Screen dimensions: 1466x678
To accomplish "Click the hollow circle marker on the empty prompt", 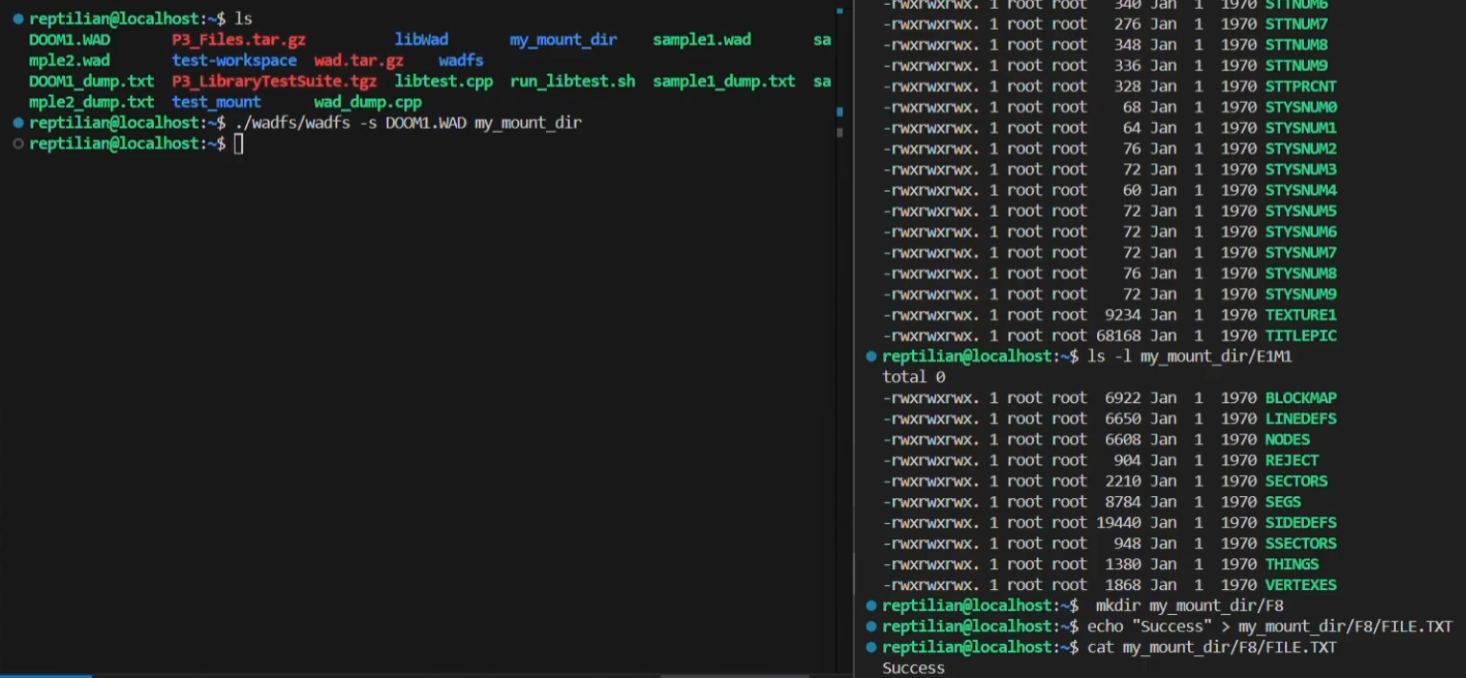I will click(18, 144).
